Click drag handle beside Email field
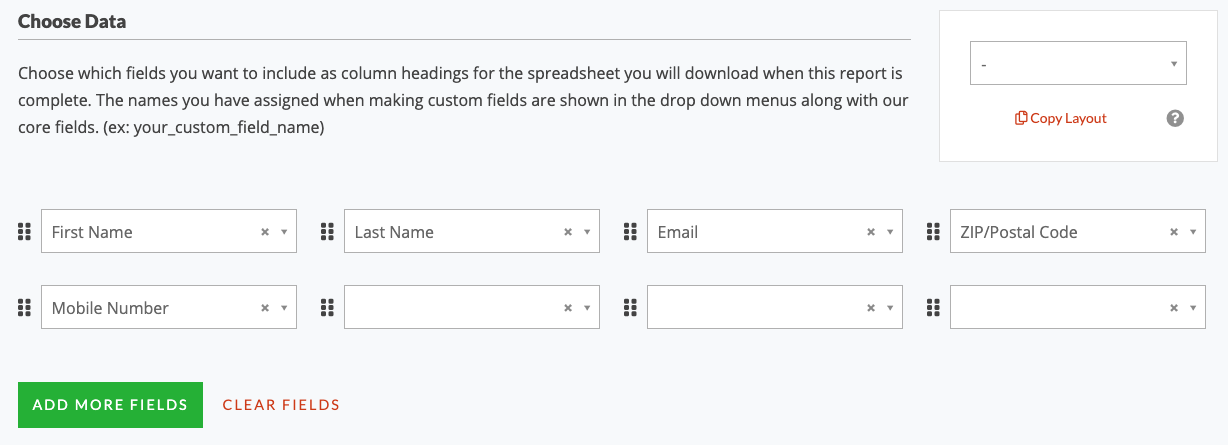The height and width of the screenshot is (445, 1228). 630,232
